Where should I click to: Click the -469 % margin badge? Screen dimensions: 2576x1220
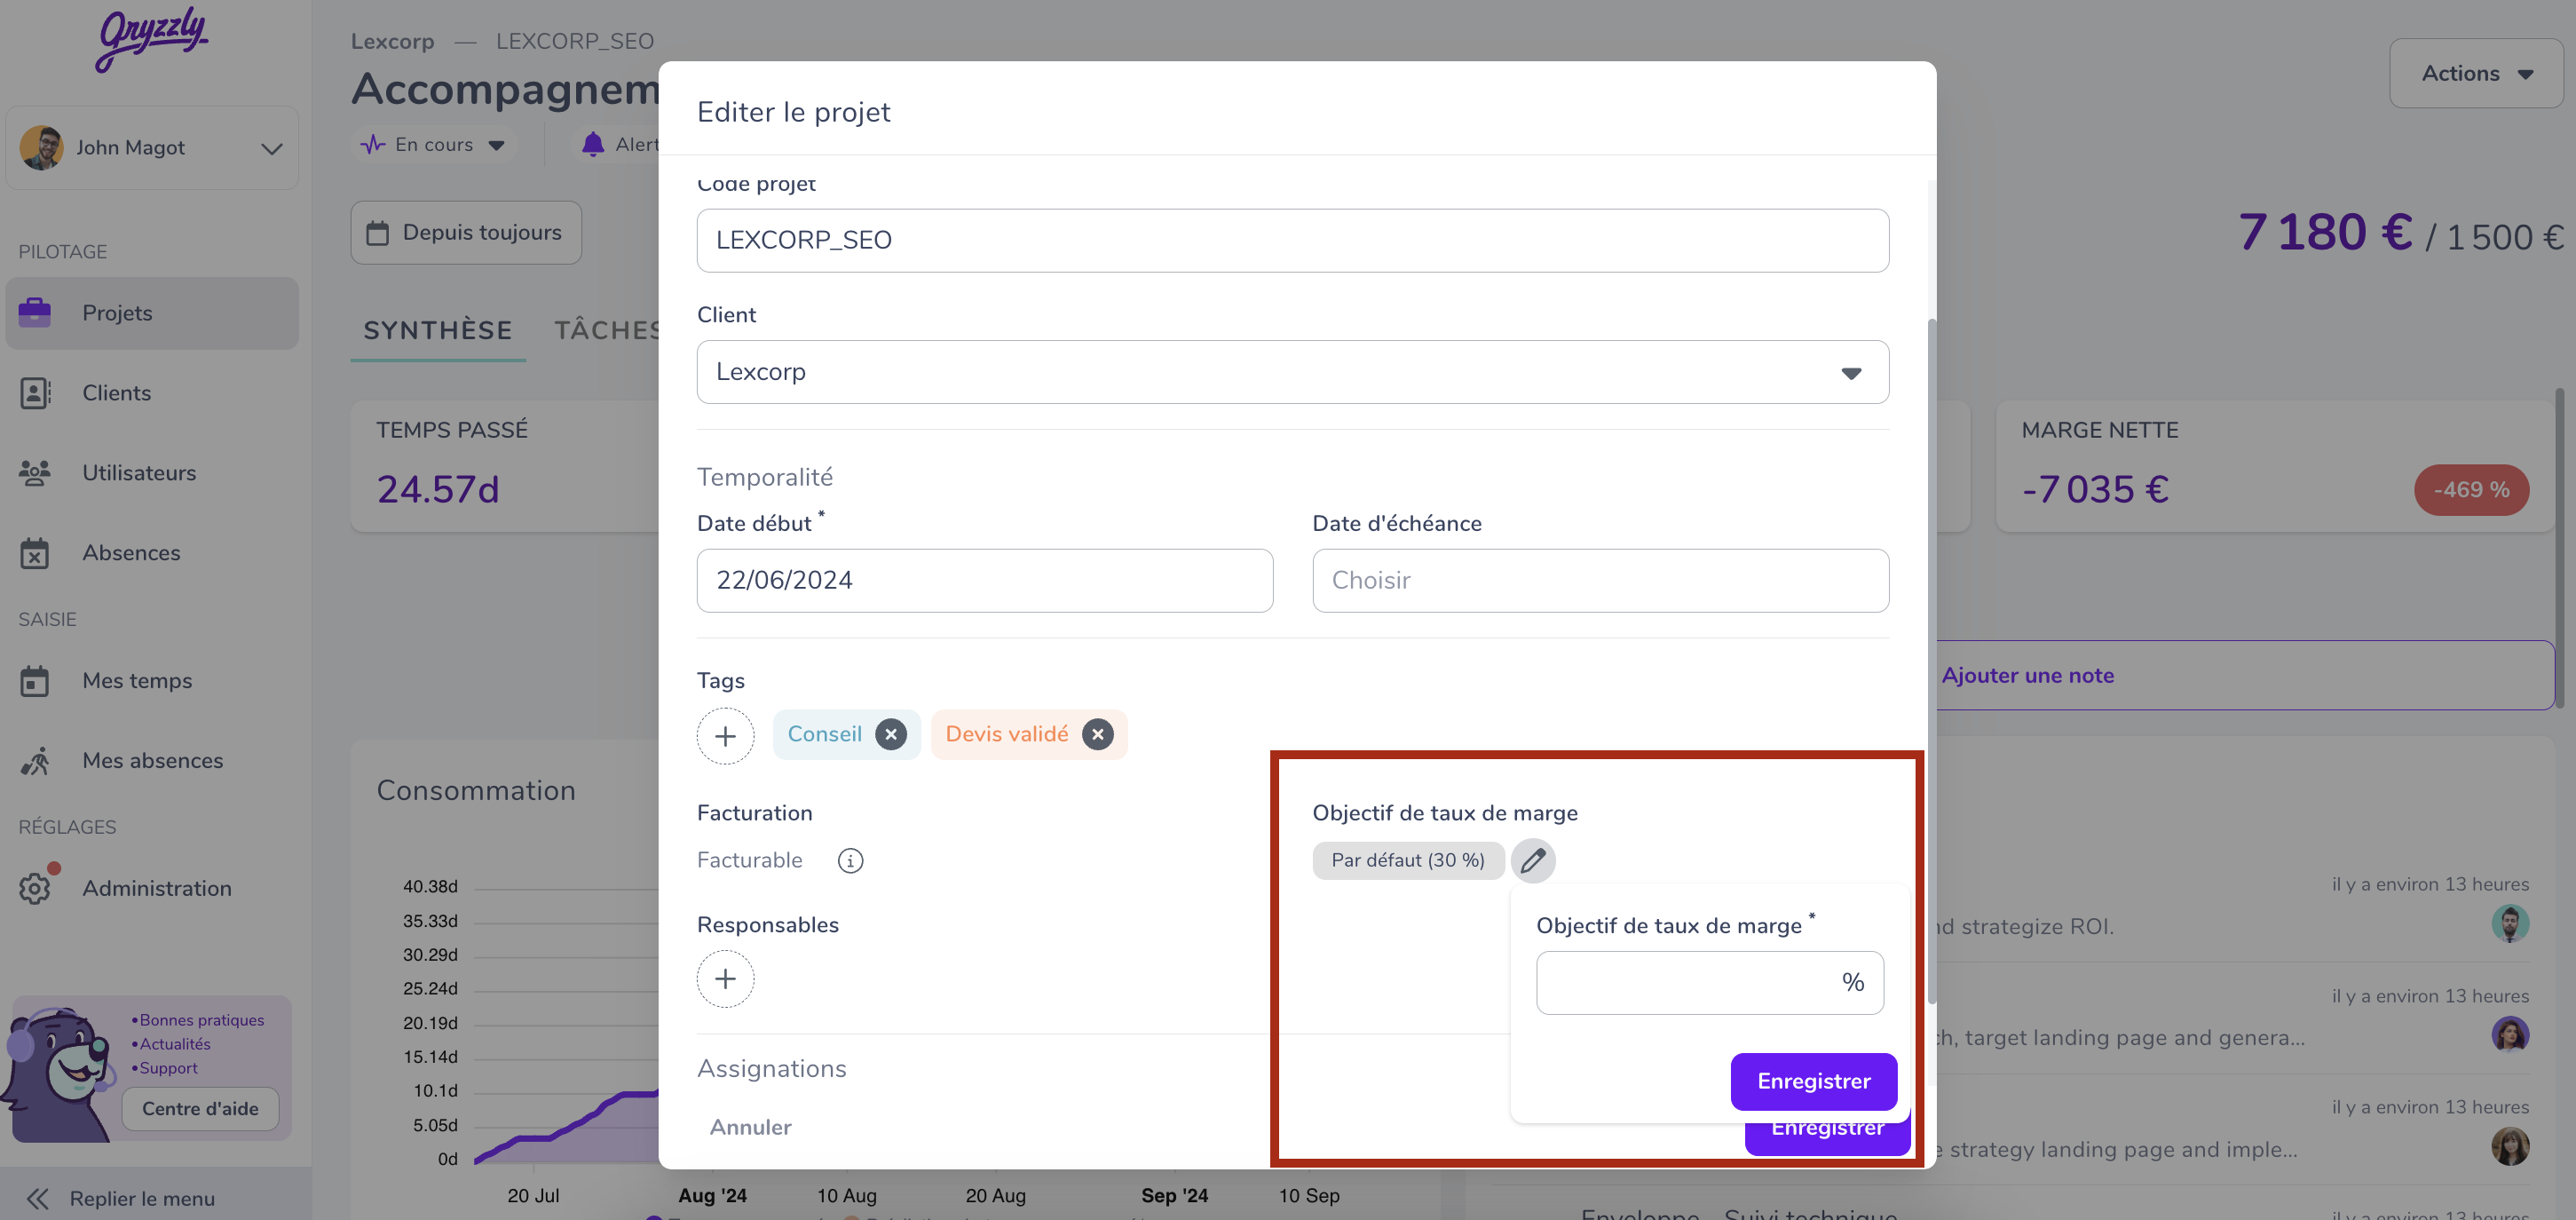tap(2471, 490)
